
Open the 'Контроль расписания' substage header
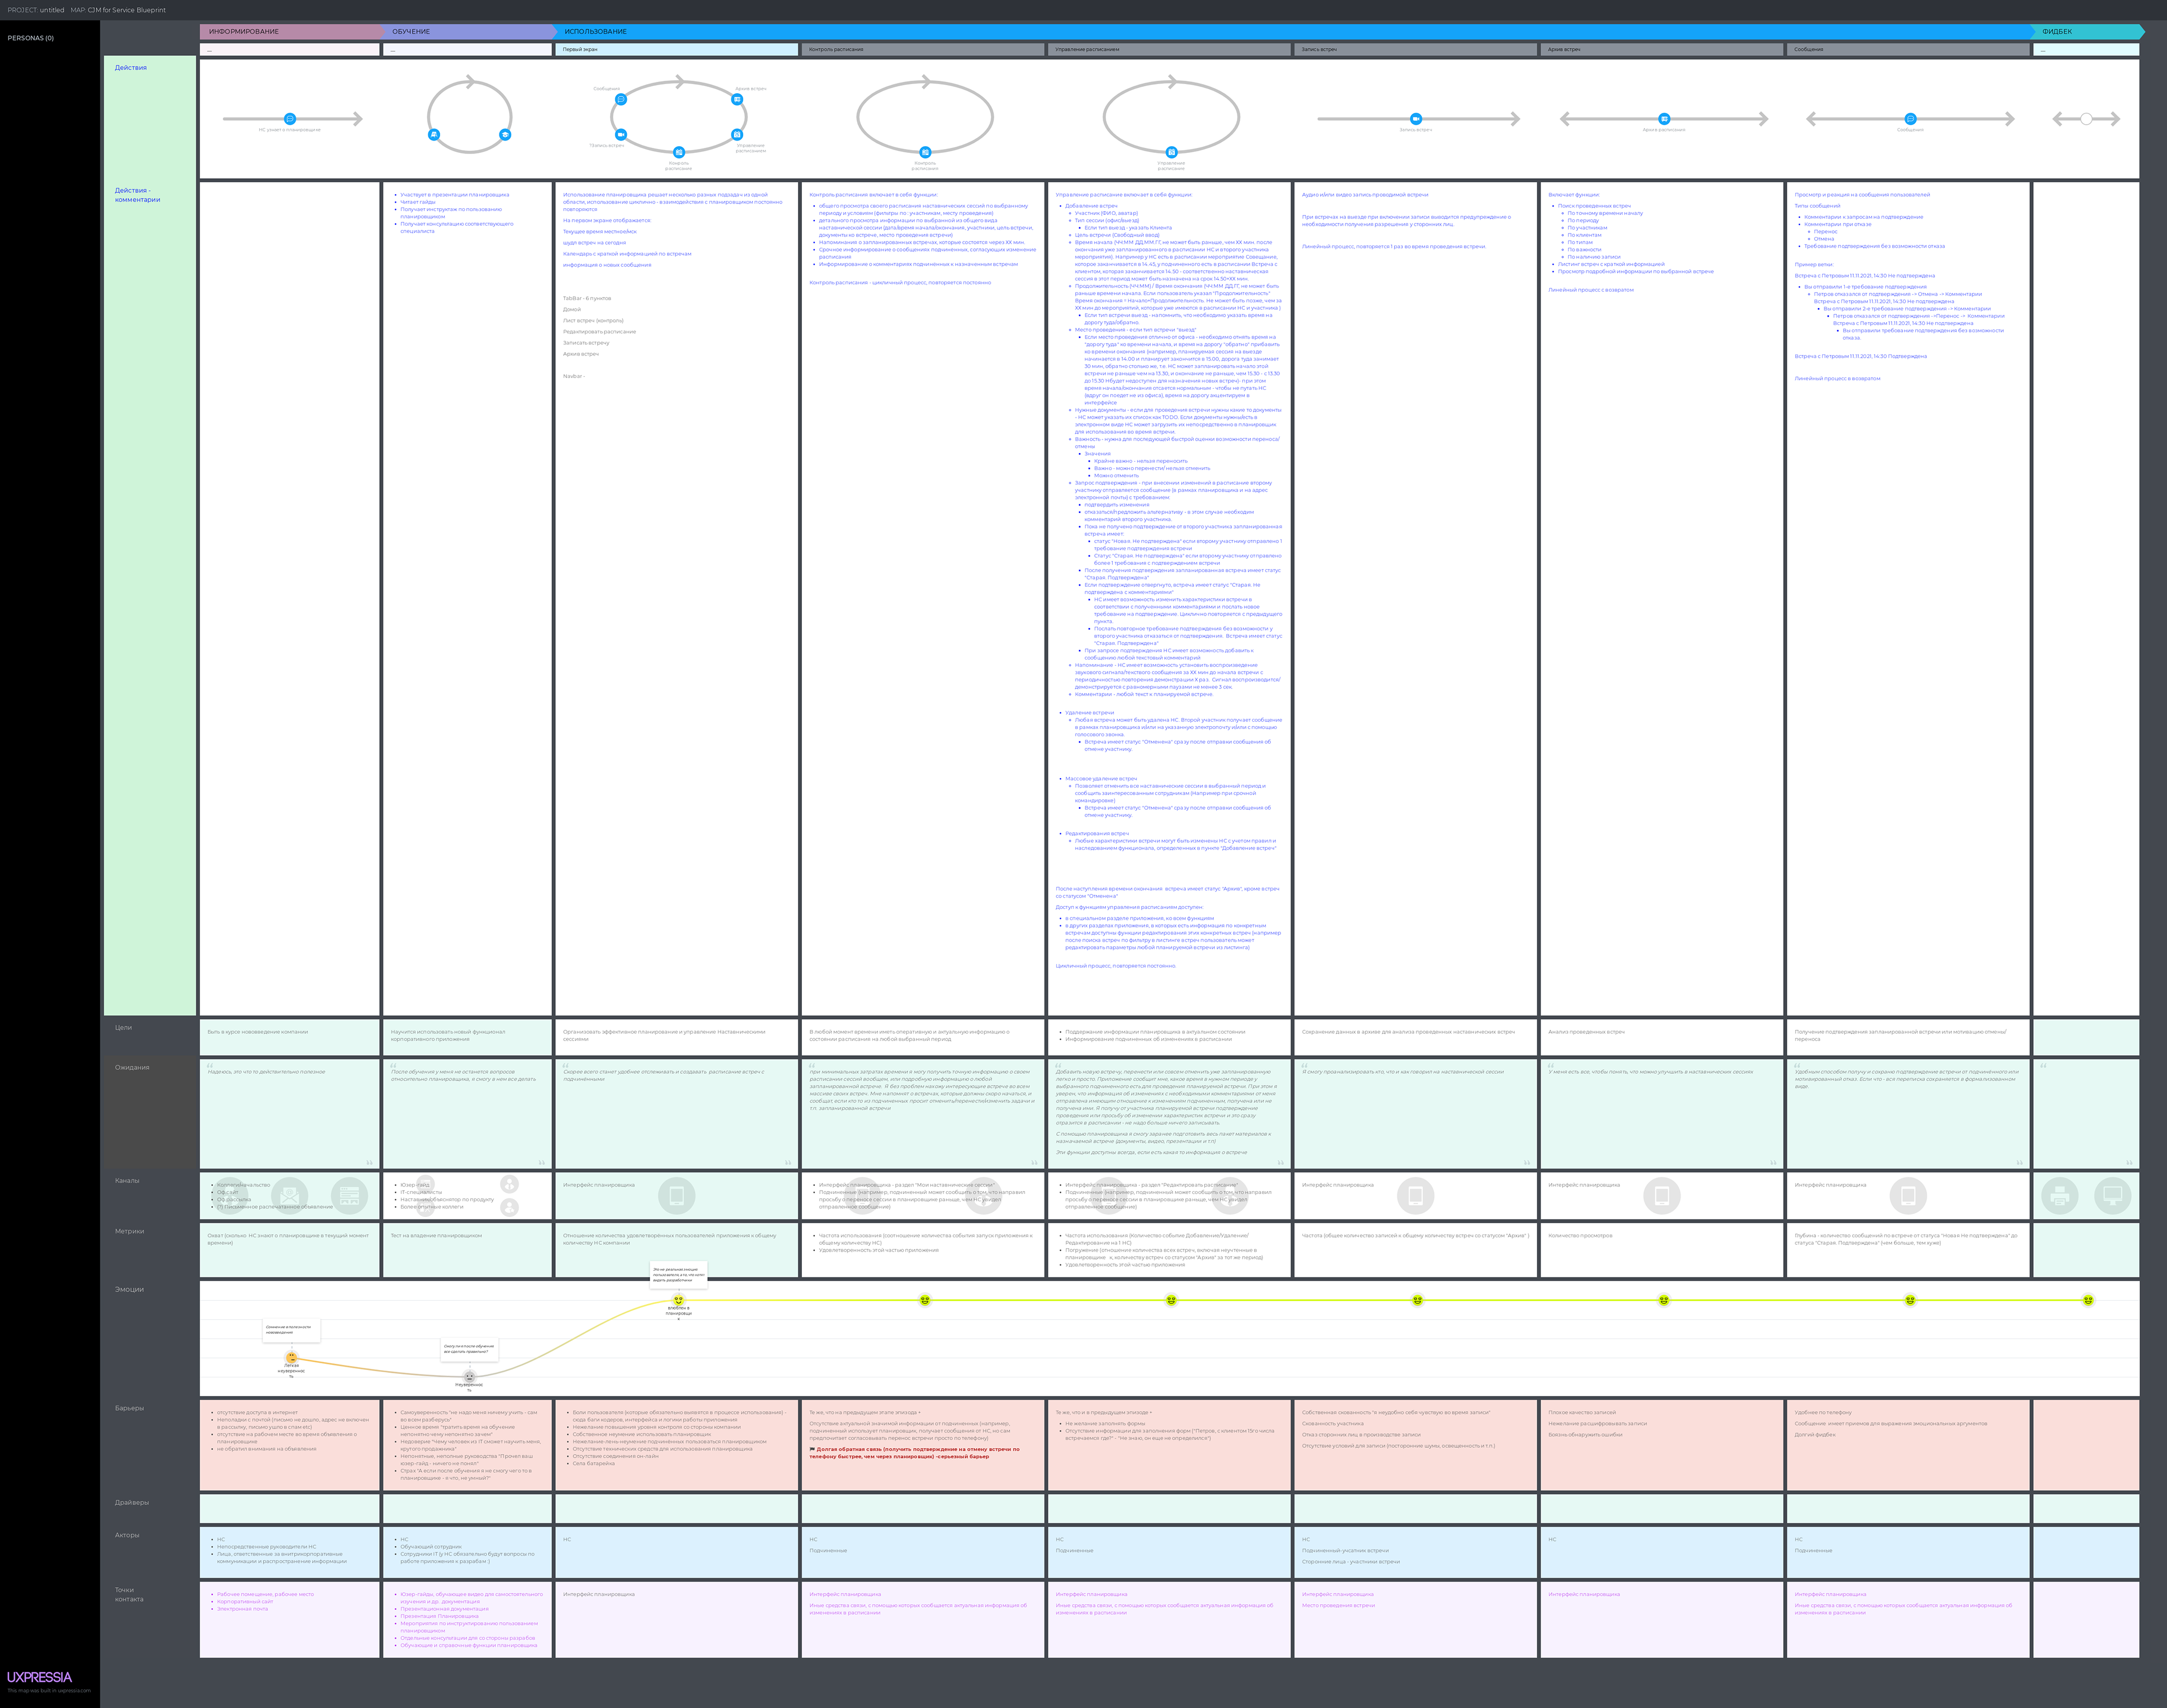pyautogui.click(x=923, y=49)
